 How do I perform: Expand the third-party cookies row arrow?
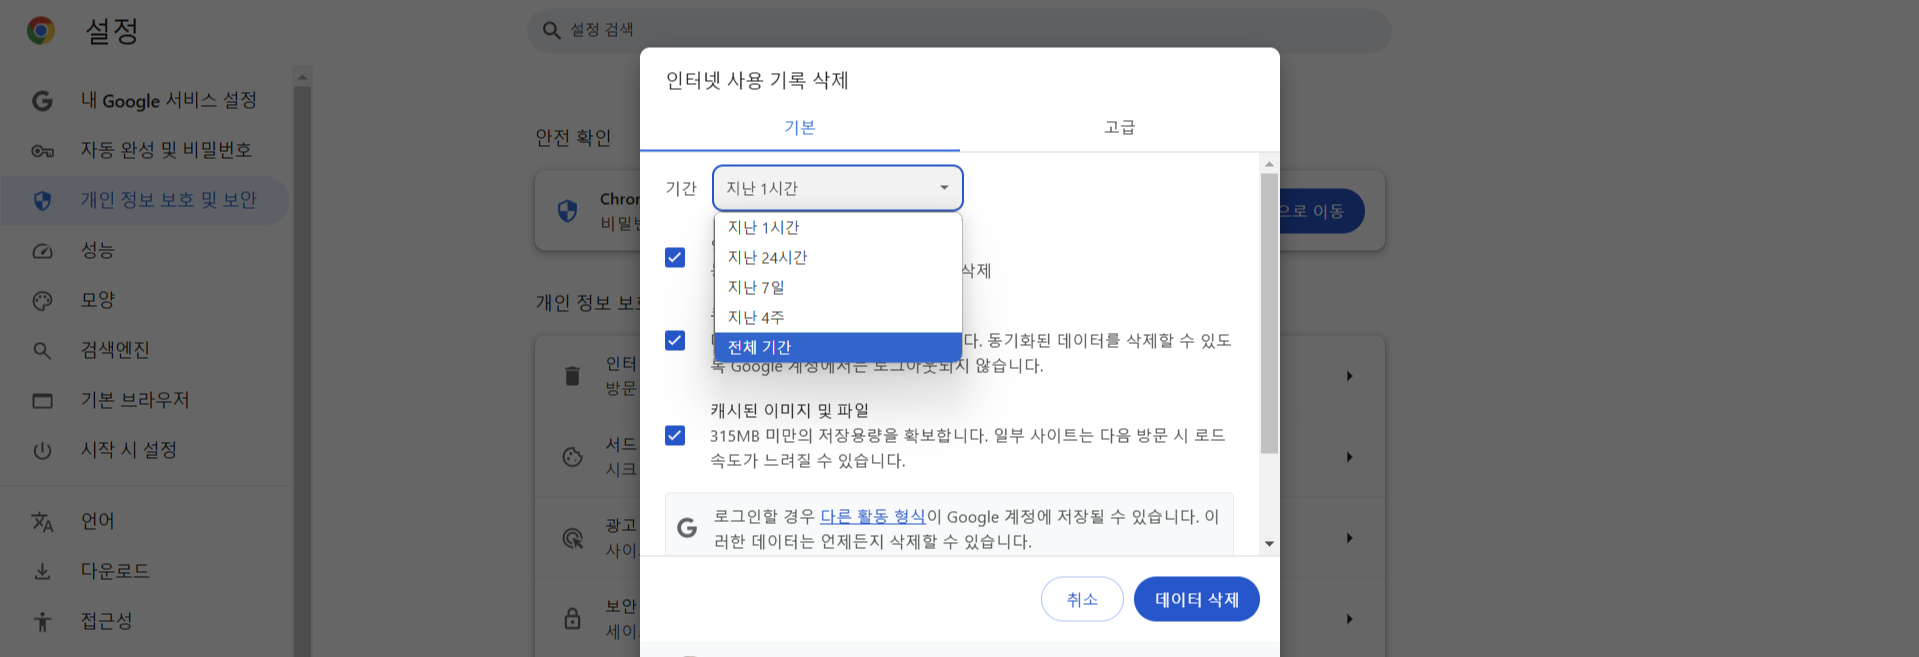pos(1349,457)
